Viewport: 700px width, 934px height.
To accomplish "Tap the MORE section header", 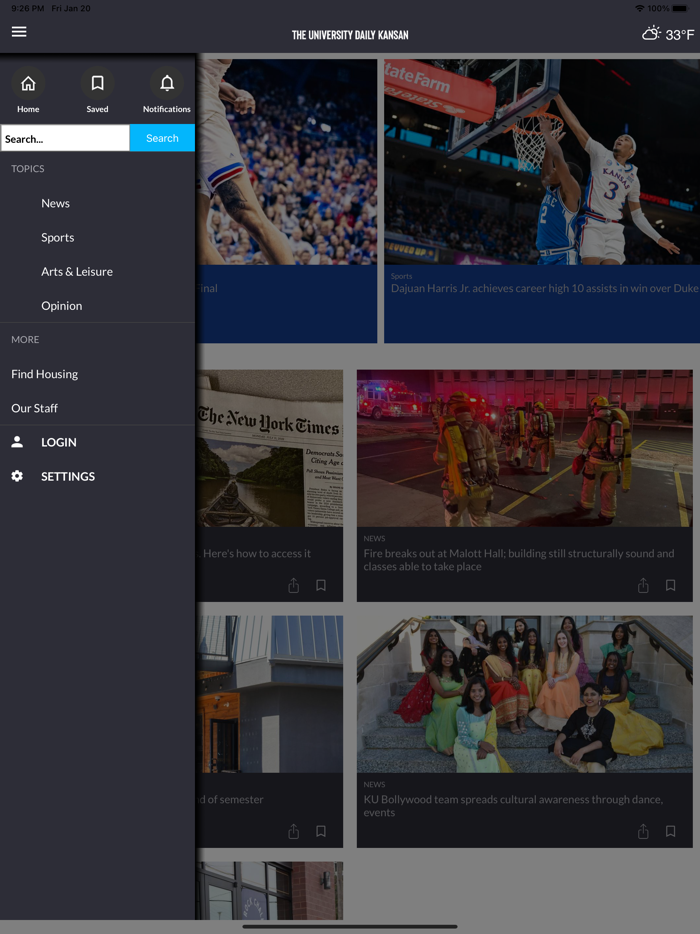I will click(25, 340).
